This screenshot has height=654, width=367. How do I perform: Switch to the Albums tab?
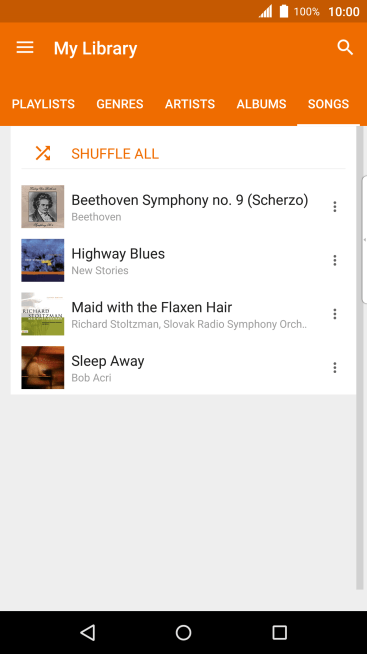click(x=261, y=104)
